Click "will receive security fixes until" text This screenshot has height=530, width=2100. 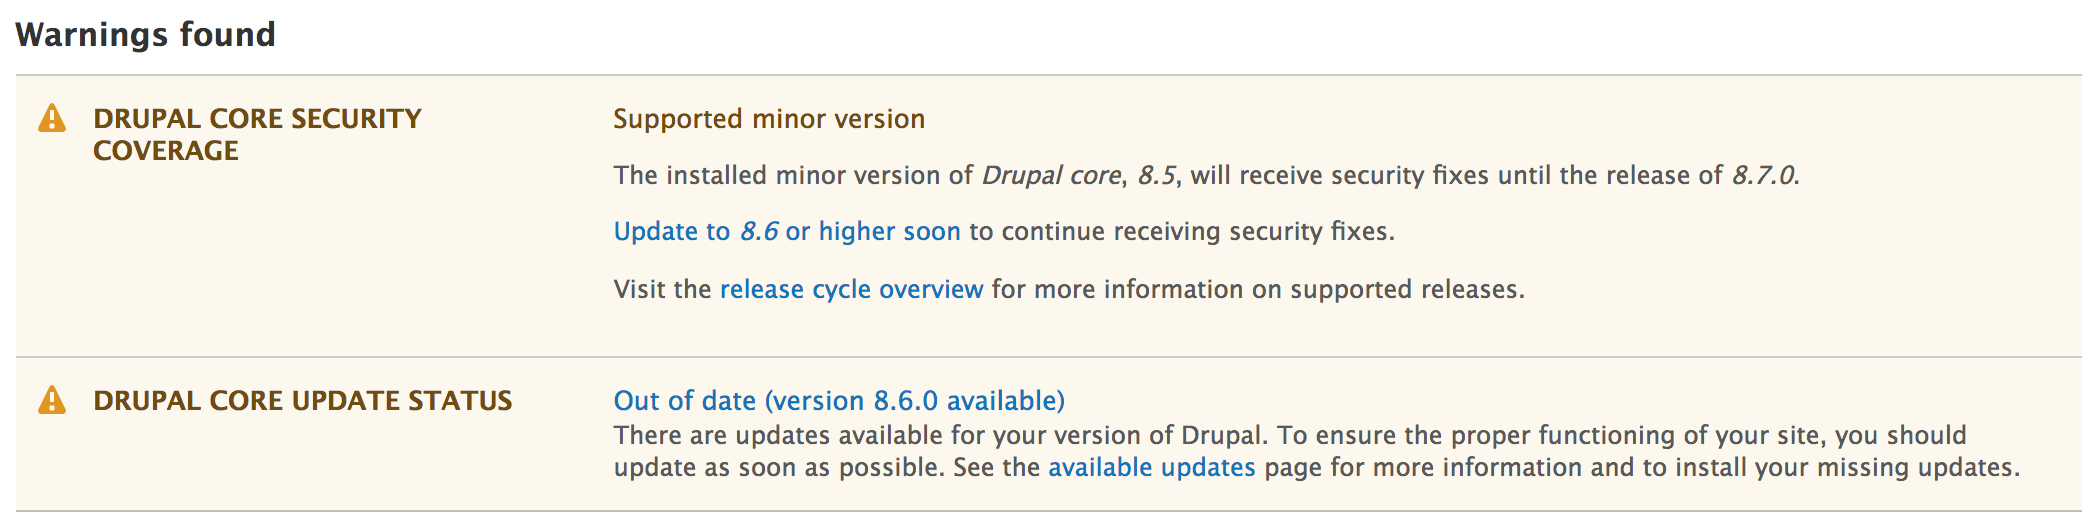(x=1370, y=175)
